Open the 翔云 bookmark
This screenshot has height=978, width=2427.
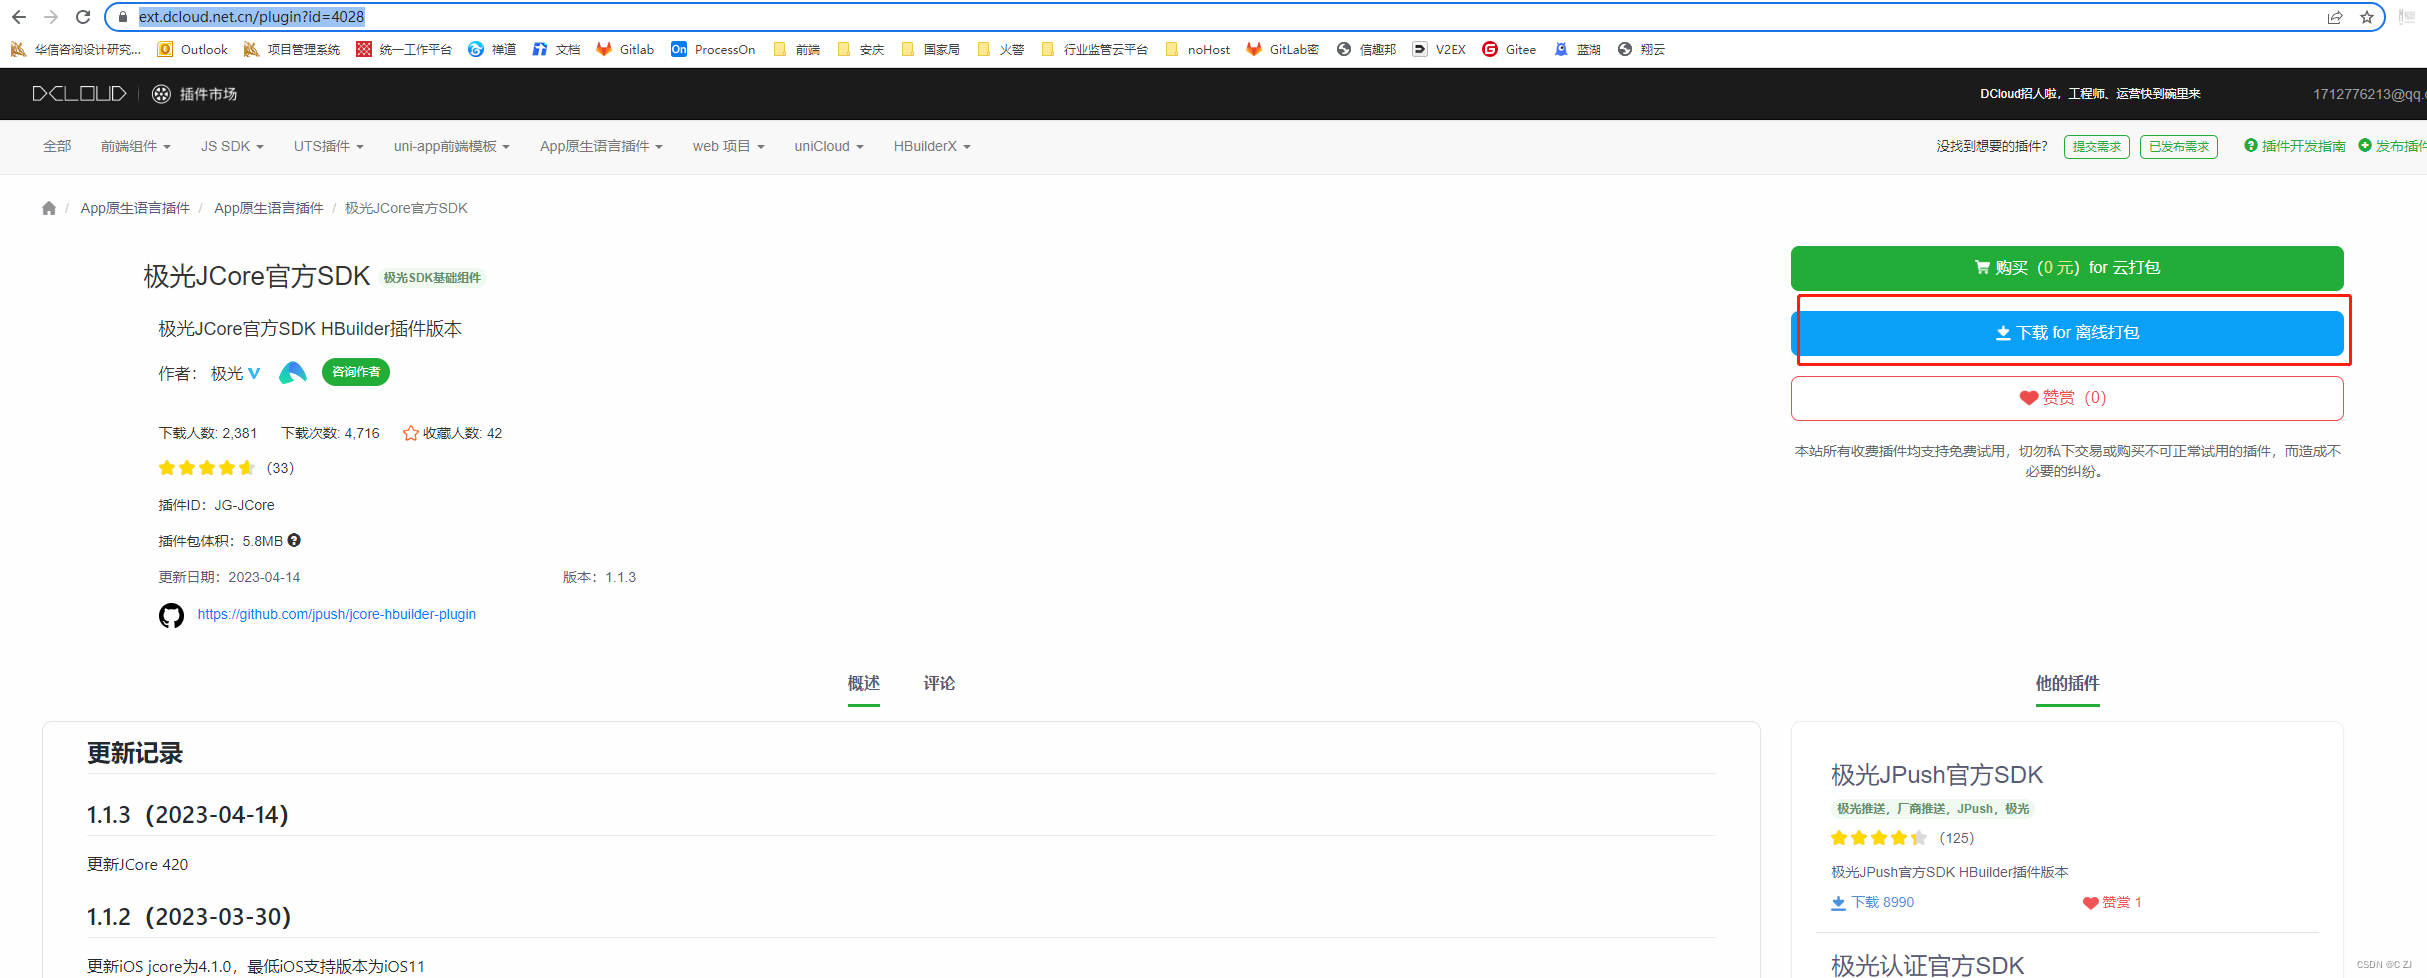pyautogui.click(x=1641, y=49)
